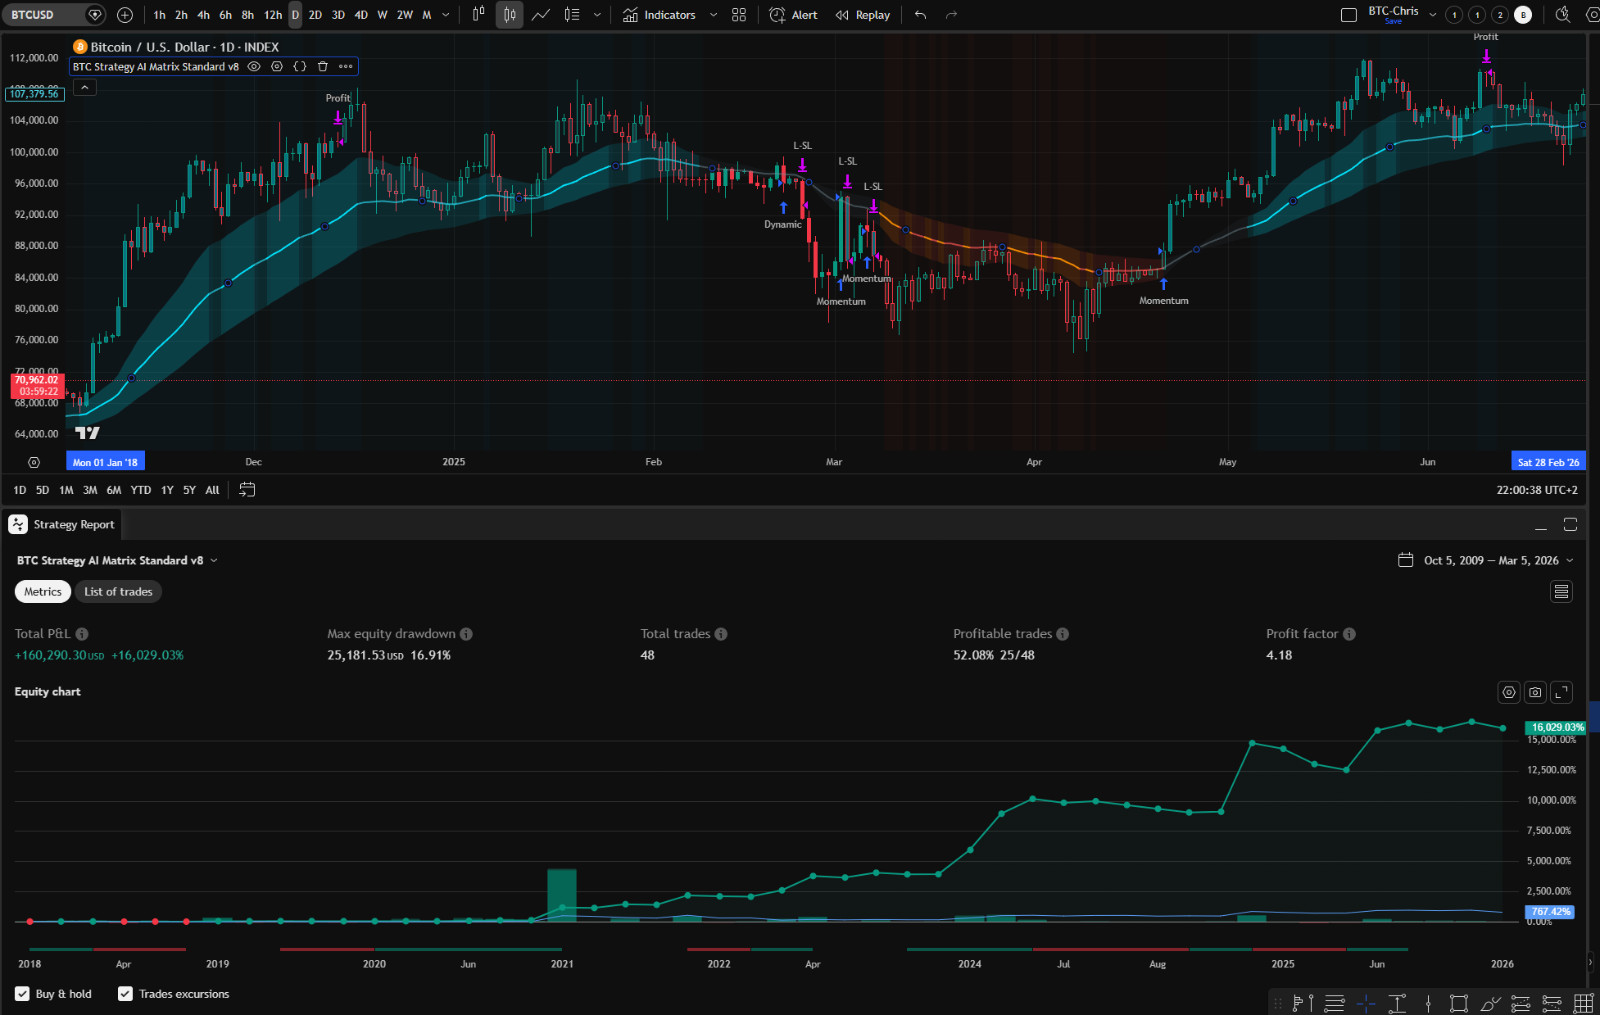Open indicator settings gear in legend
The width and height of the screenshot is (1600, 1015).
277,67
